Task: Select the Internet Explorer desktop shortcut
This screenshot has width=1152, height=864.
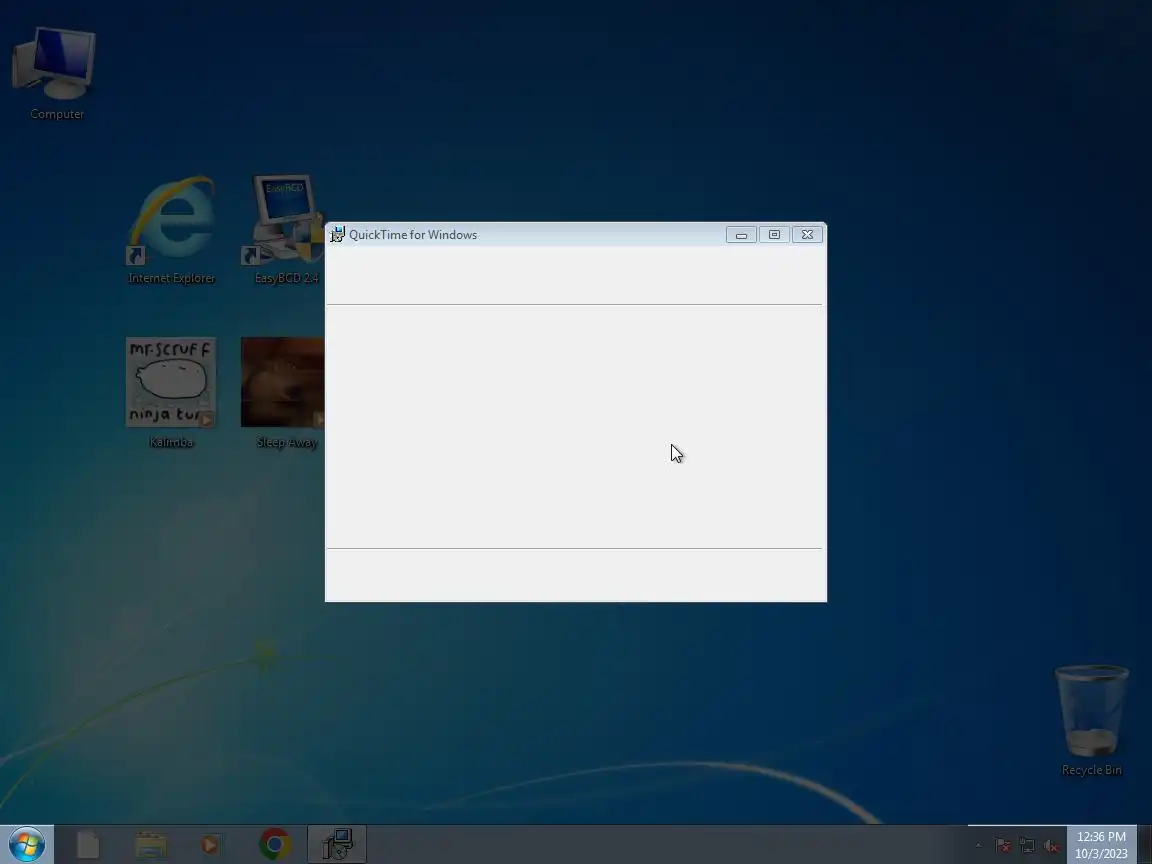Action: [x=172, y=229]
